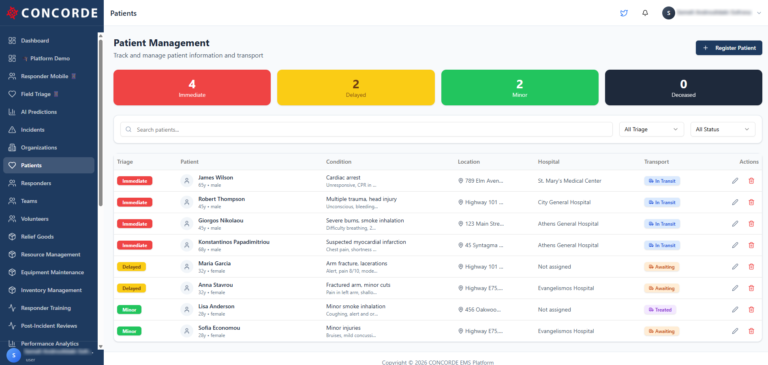The image size is (768, 365).
Task: Open notifications bell in header
Action: pos(645,13)
